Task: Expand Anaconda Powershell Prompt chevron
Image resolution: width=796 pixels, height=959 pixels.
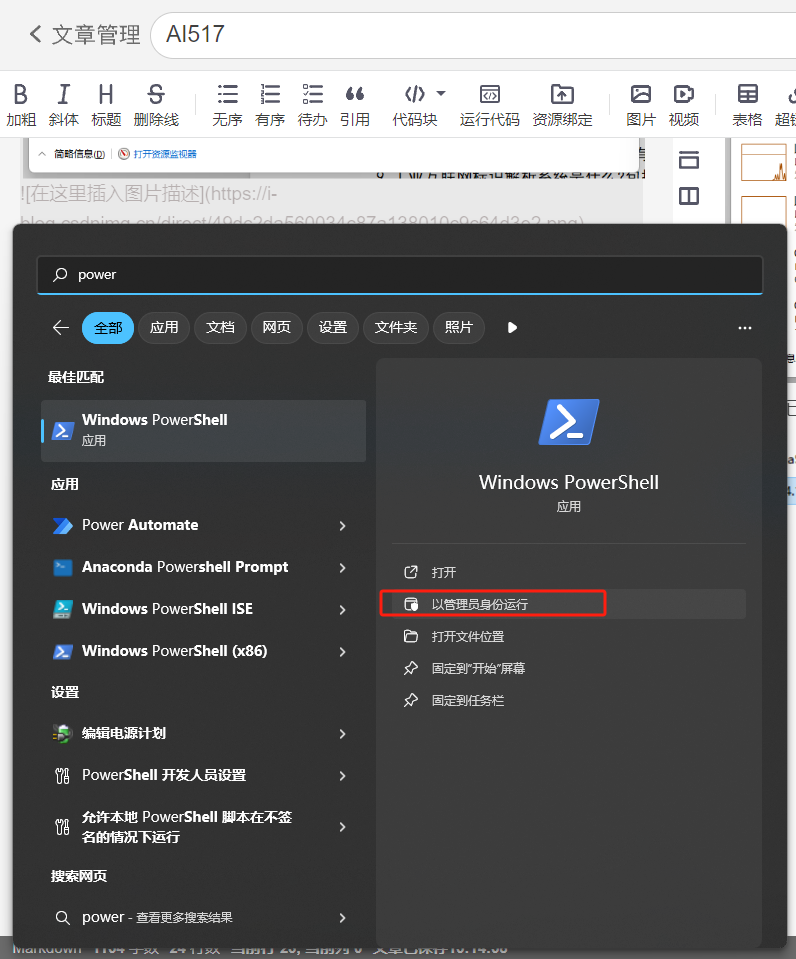Action: pos(343,568)
